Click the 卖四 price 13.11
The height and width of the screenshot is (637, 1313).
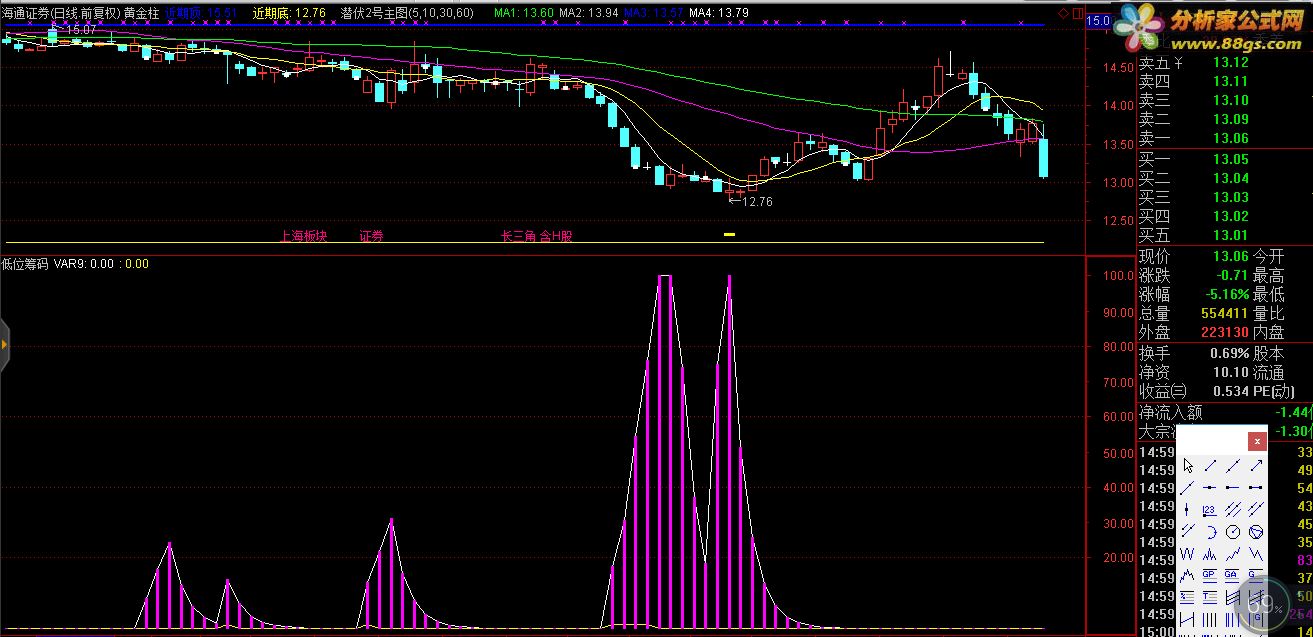[x=1230, y=81]
